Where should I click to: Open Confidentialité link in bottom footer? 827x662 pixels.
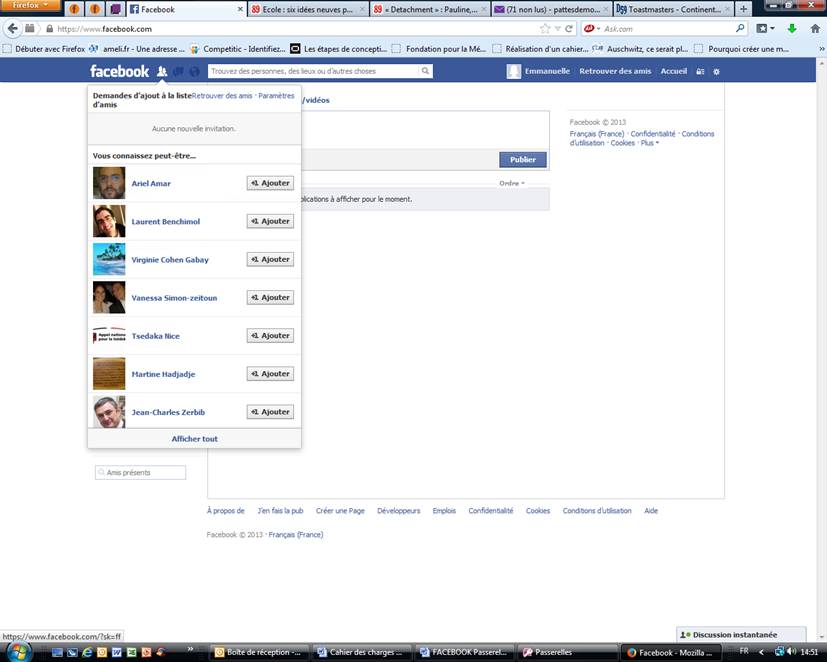tap(491, 511)
